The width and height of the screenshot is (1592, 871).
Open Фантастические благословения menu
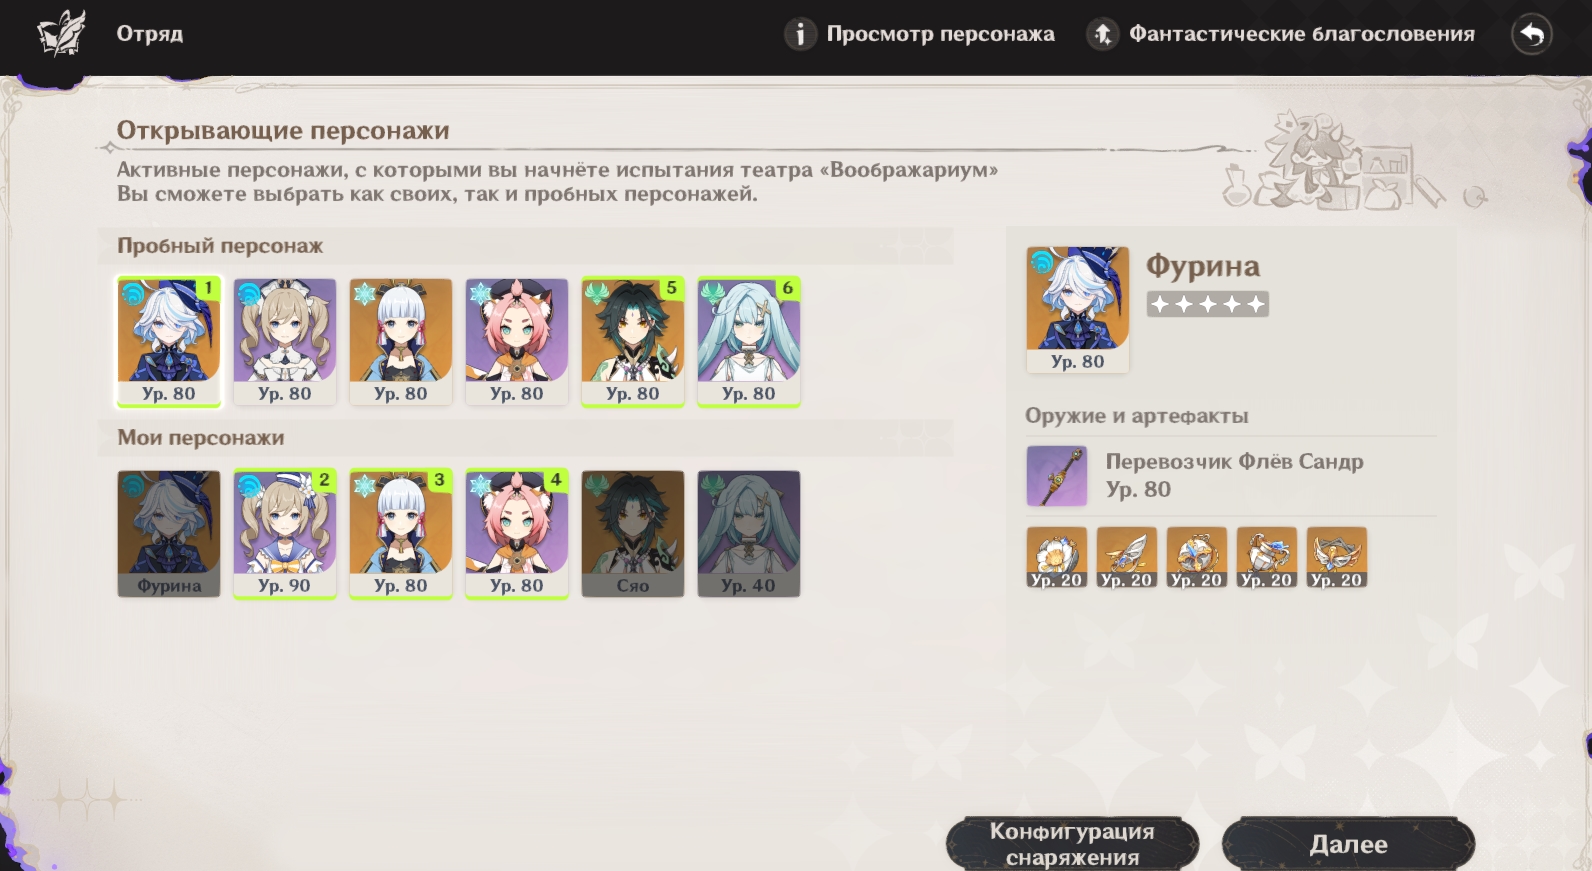click(x=1280, y=34)
